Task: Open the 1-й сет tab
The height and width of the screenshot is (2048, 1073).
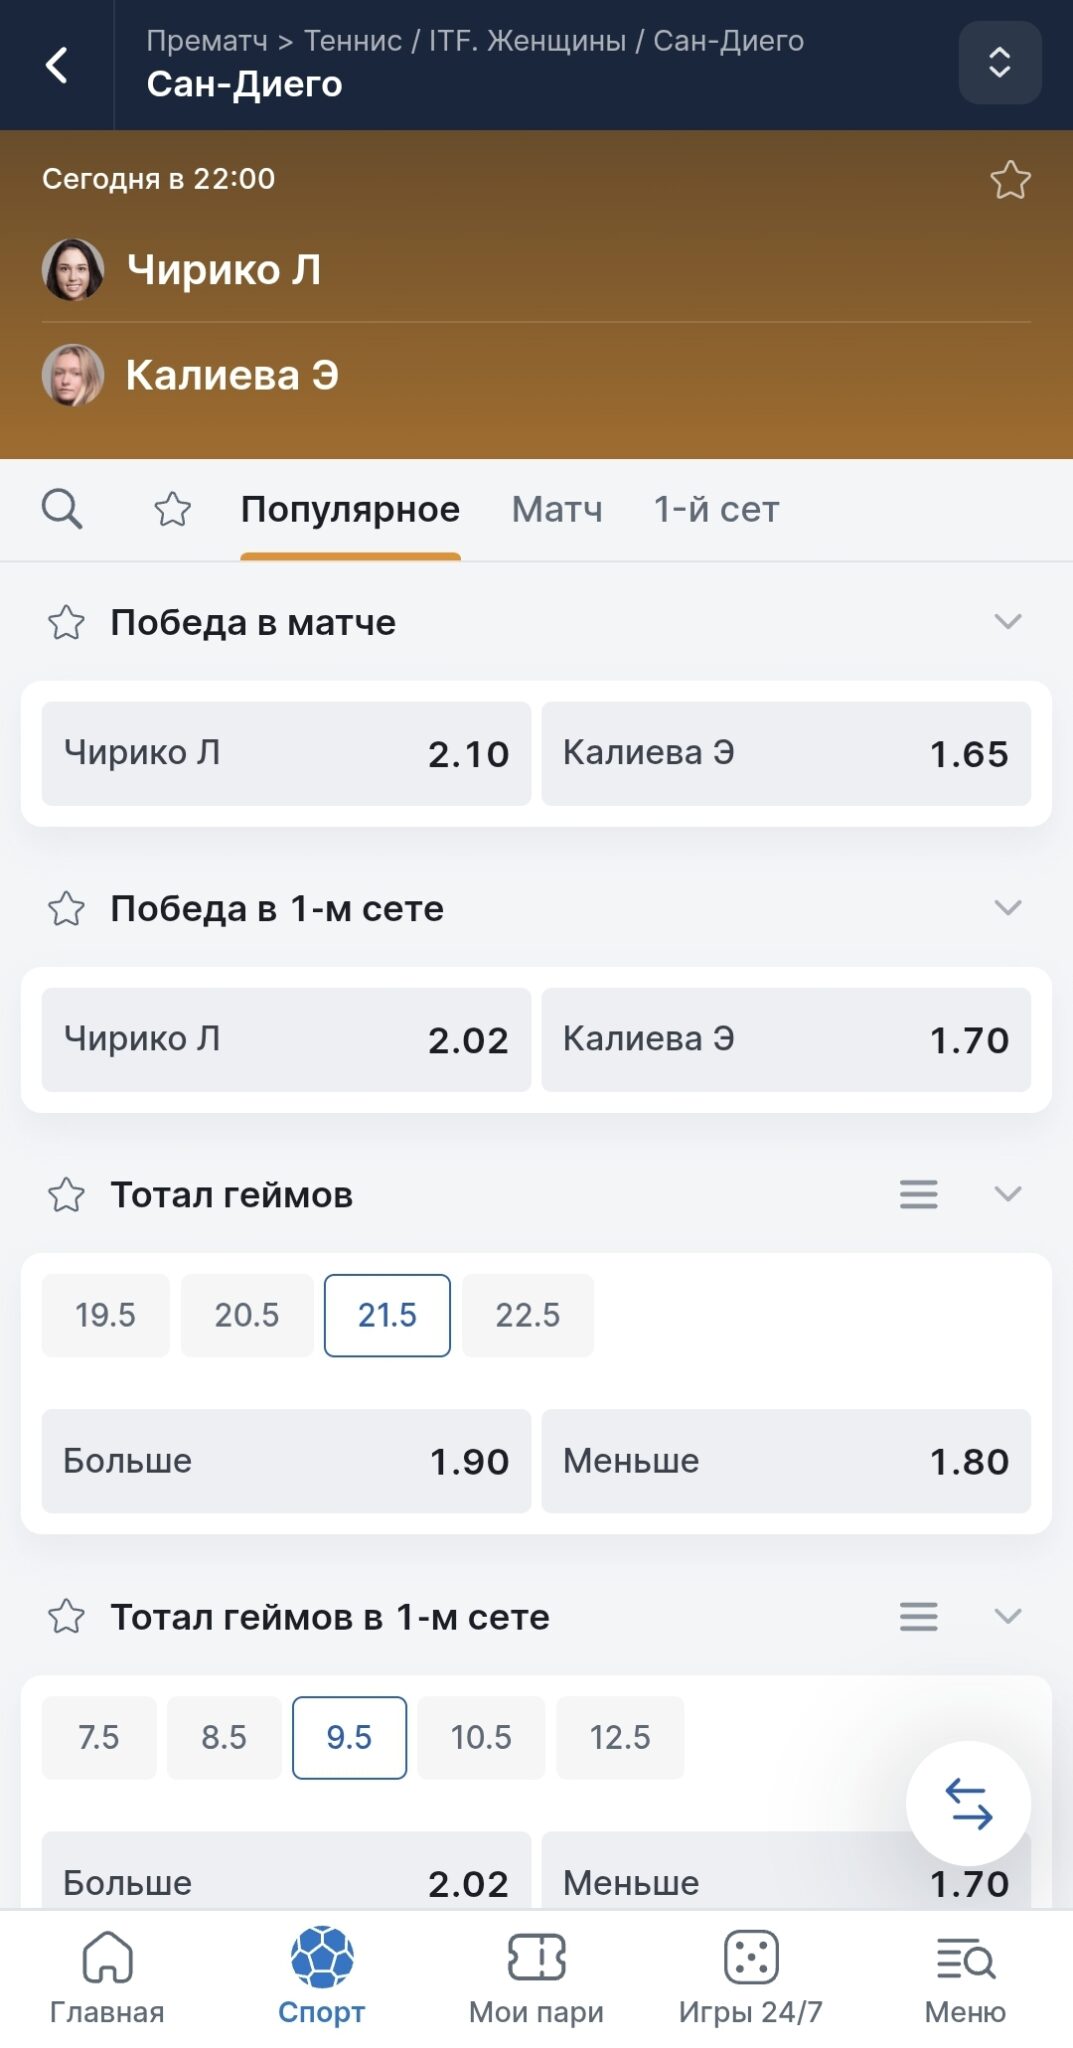Action: 716,509
